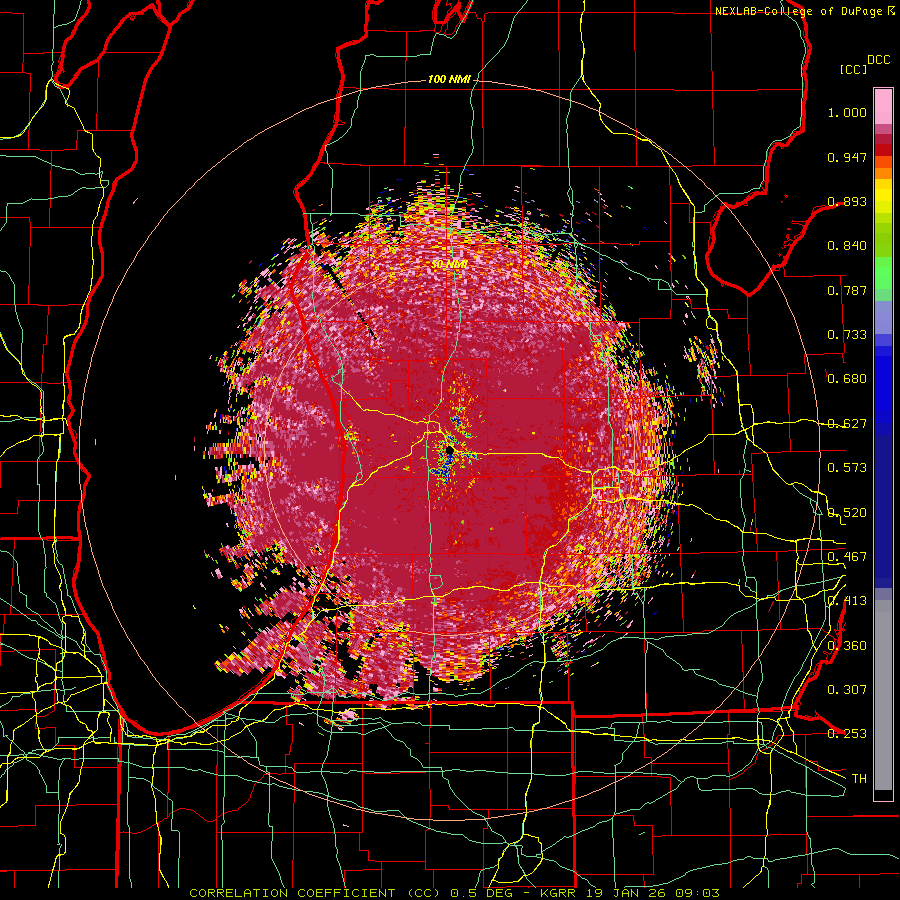Image resolution: width=900 pixels, height=900 pixels.
Task: Click the 0.573 scale value
Action: tap(847, 468)
